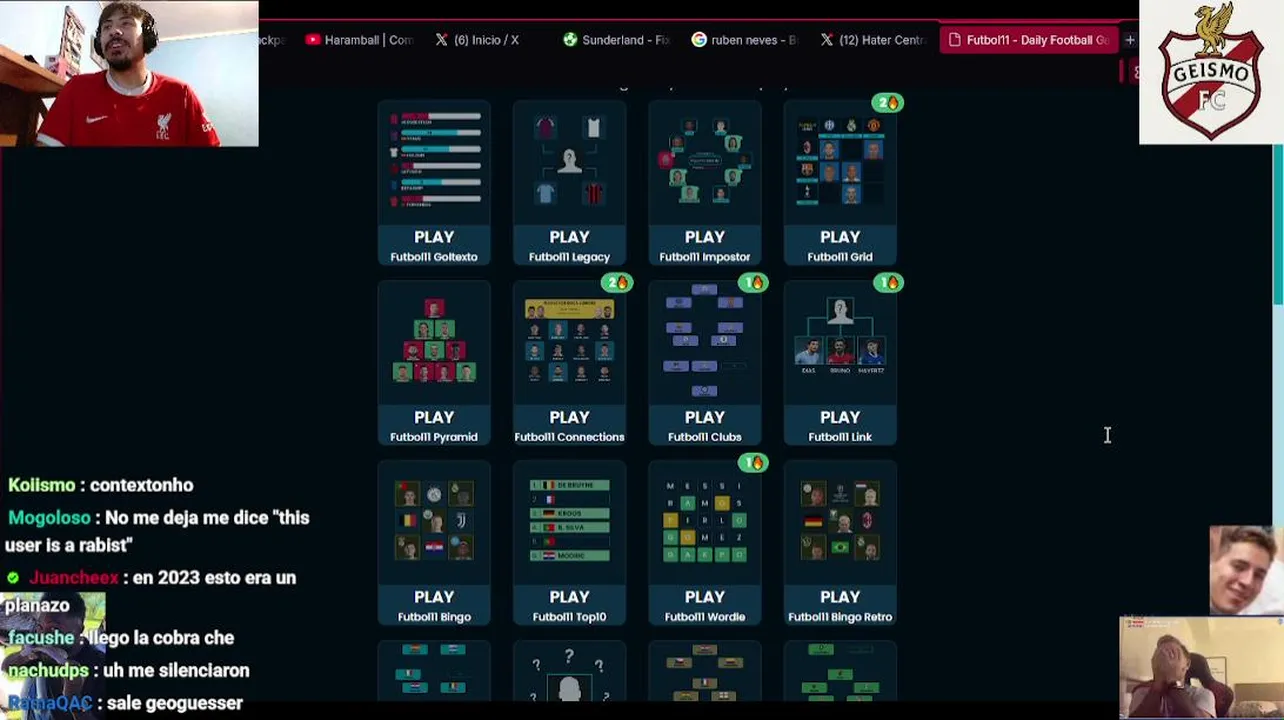The image size is (1284, 720).
Task: Open the Bingo Retro thumbnail
Action: (x=840, y=520)
